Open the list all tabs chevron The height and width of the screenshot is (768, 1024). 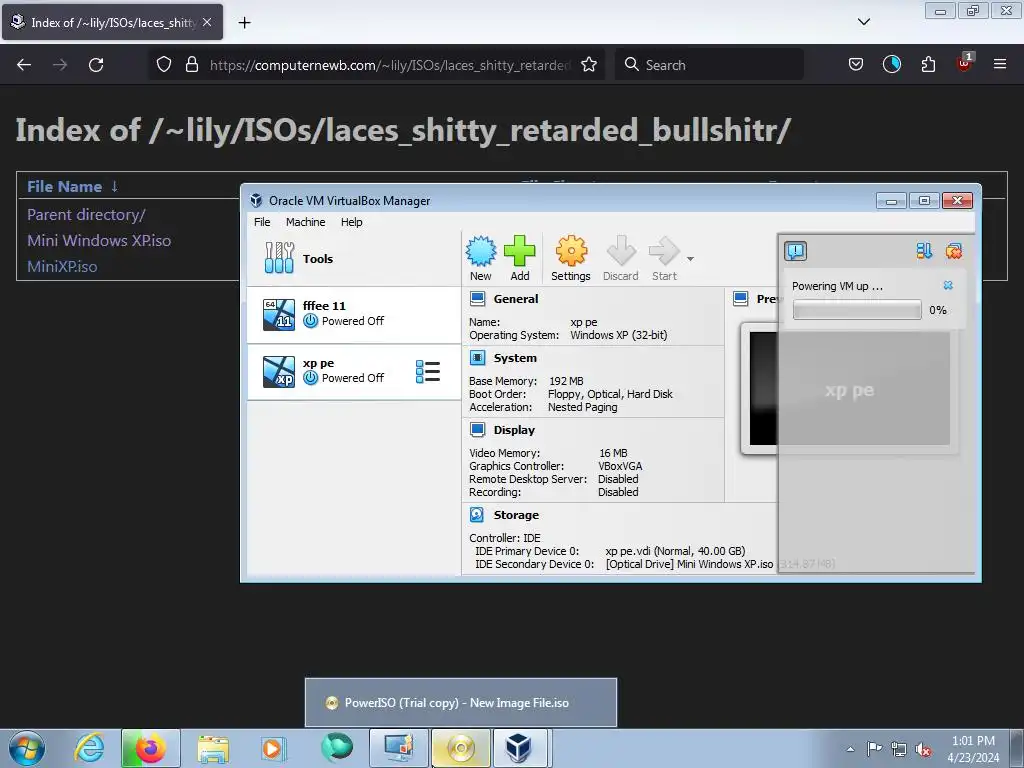[x=864, y=22]
